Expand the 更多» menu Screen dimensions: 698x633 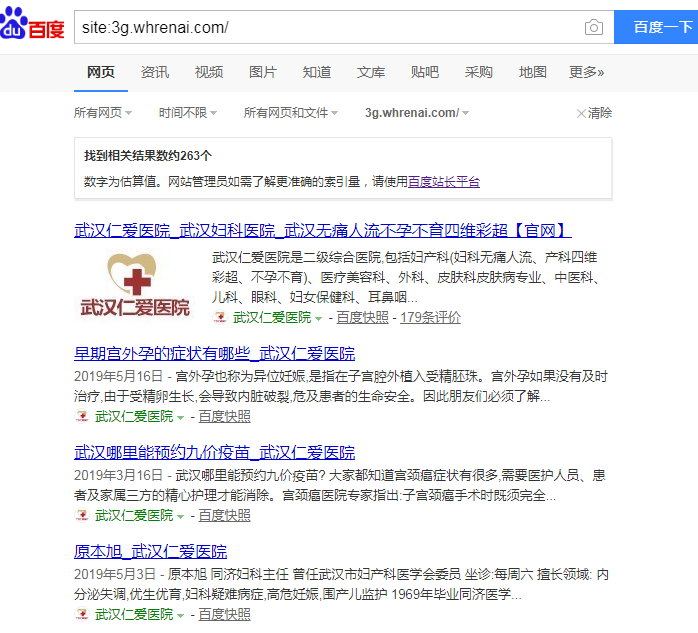(x=586, y=72)
